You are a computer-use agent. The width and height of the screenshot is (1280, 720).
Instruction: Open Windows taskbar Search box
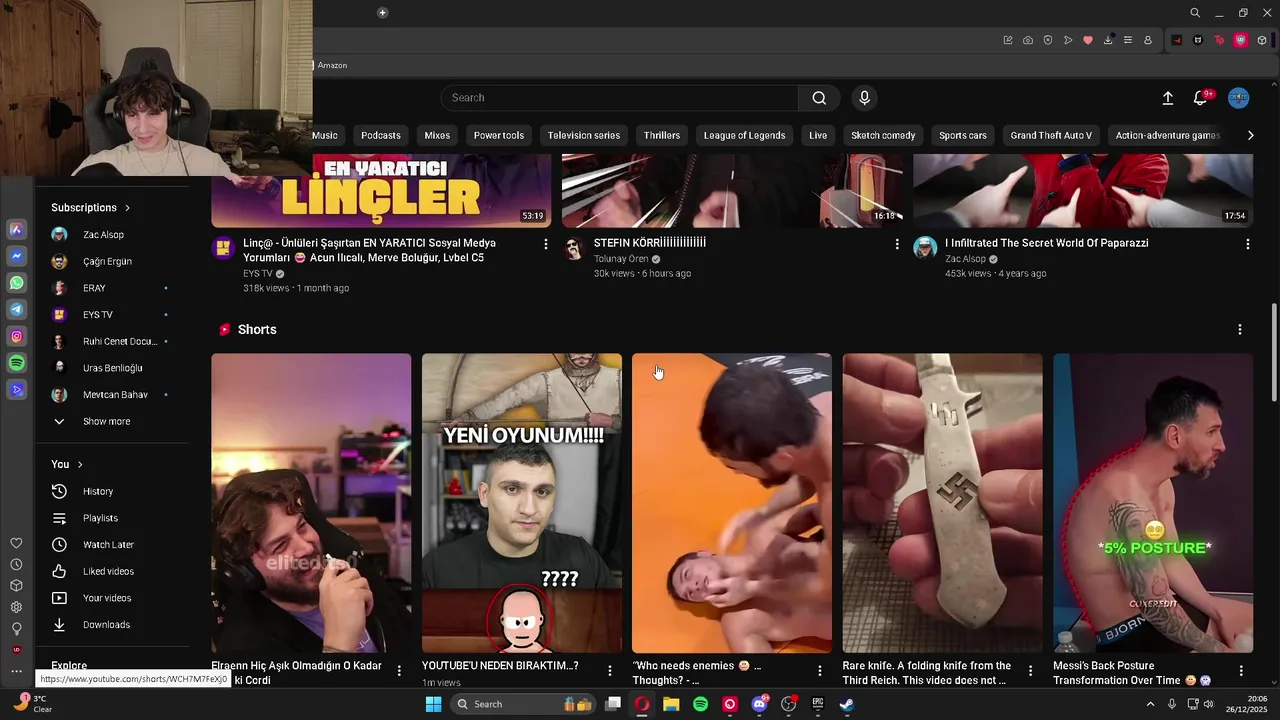pyautogui.click(x=521, y=704)
